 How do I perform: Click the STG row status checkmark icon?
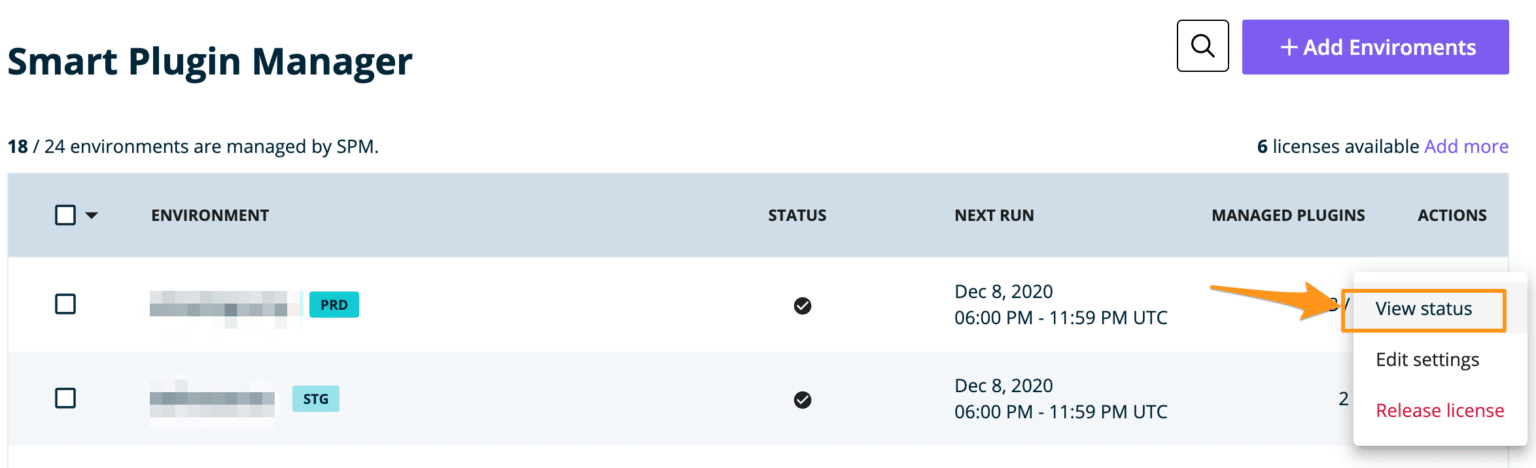(x=802, y=400)
